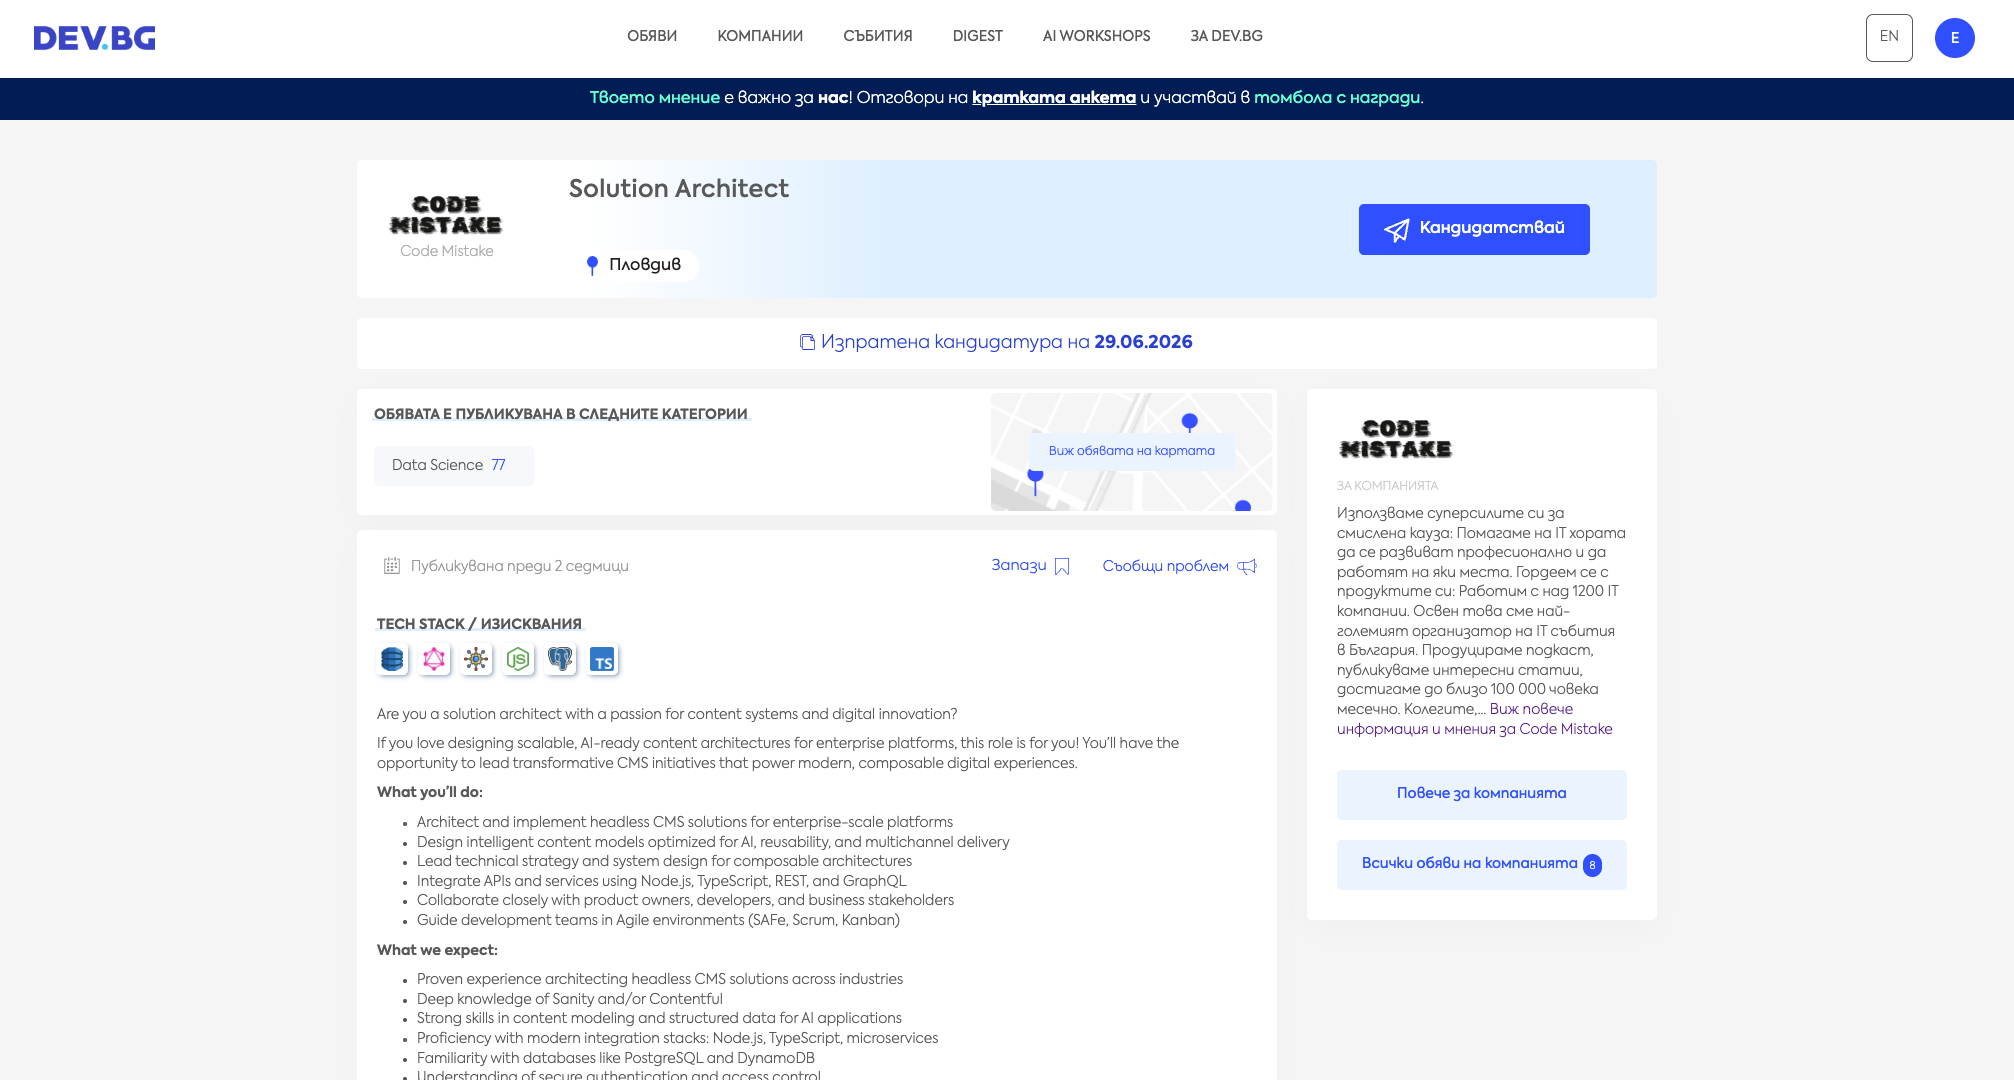This screenshot has width=2014, height=1080.
Task: Click the bookmark icon beside Запази
Action: point(1062,567)
